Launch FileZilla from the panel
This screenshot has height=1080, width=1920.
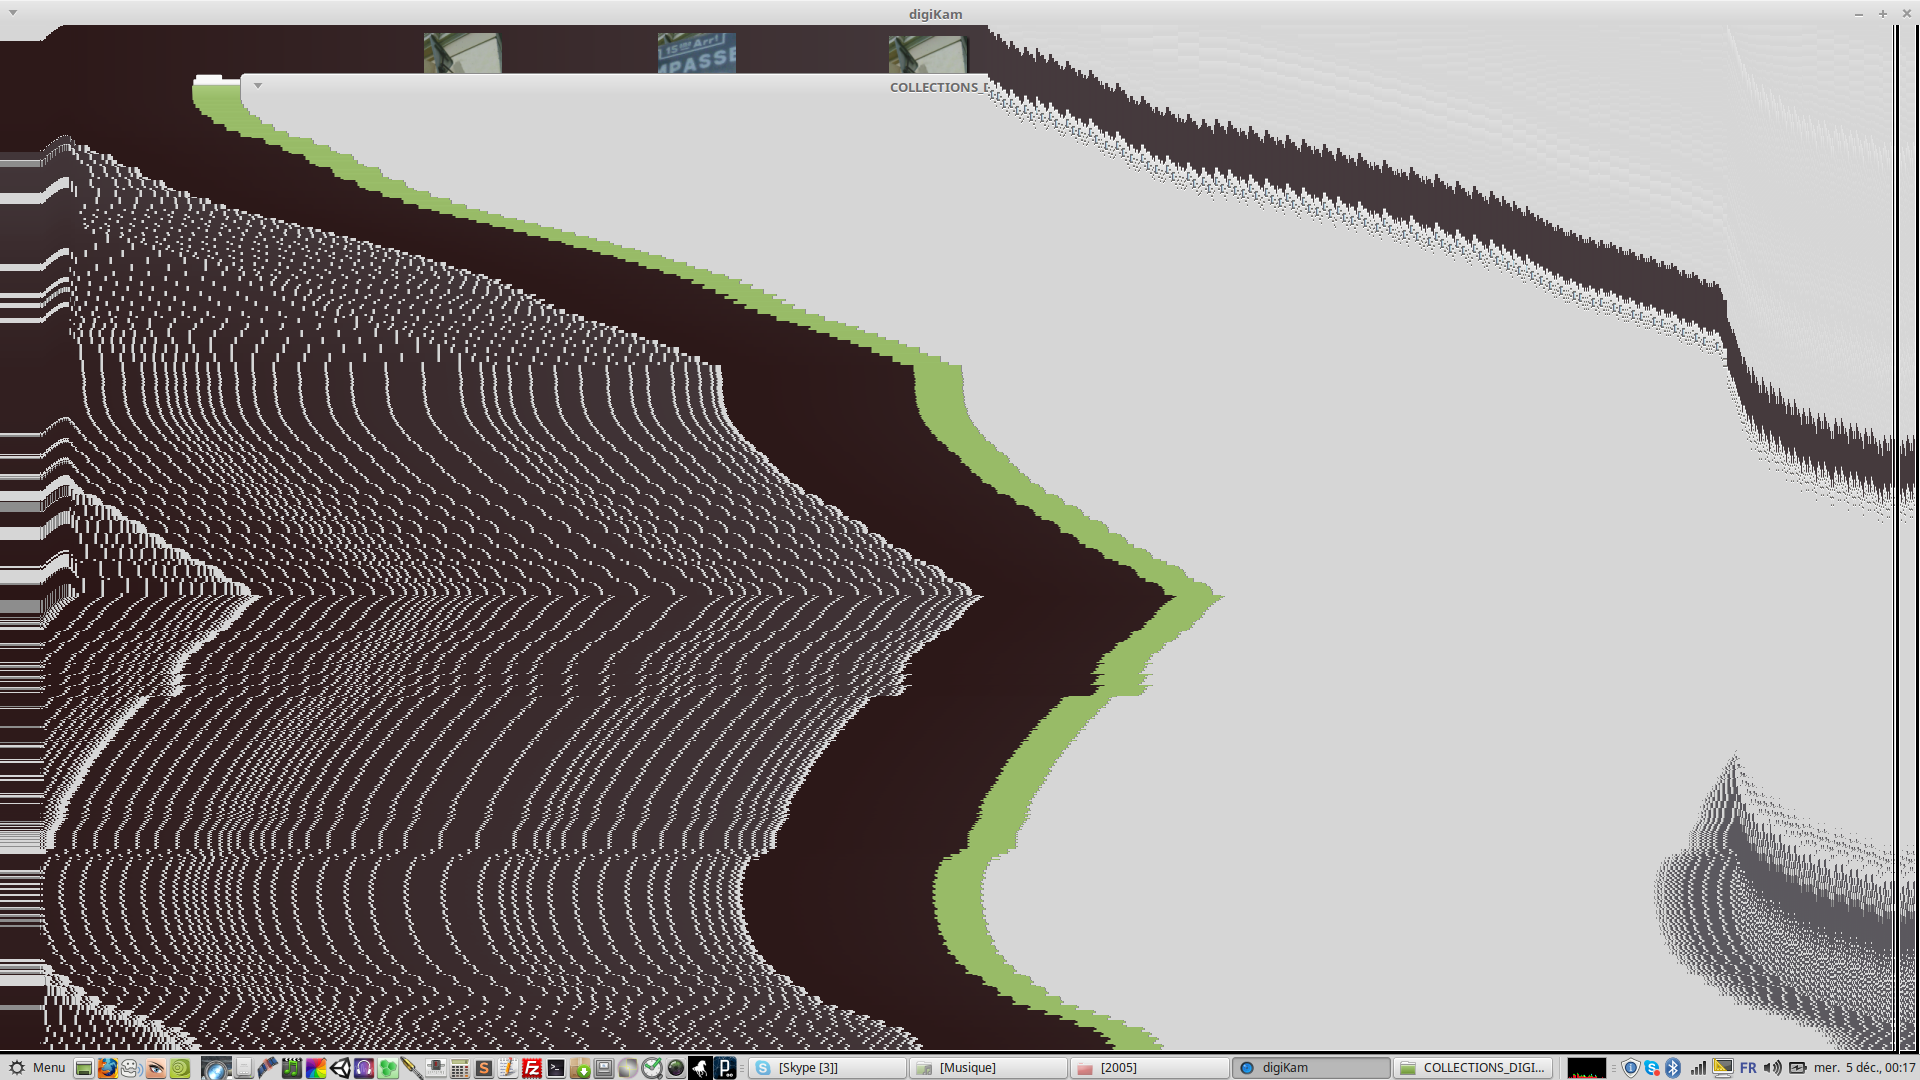pyautogui.click(x=532, y=1068)
